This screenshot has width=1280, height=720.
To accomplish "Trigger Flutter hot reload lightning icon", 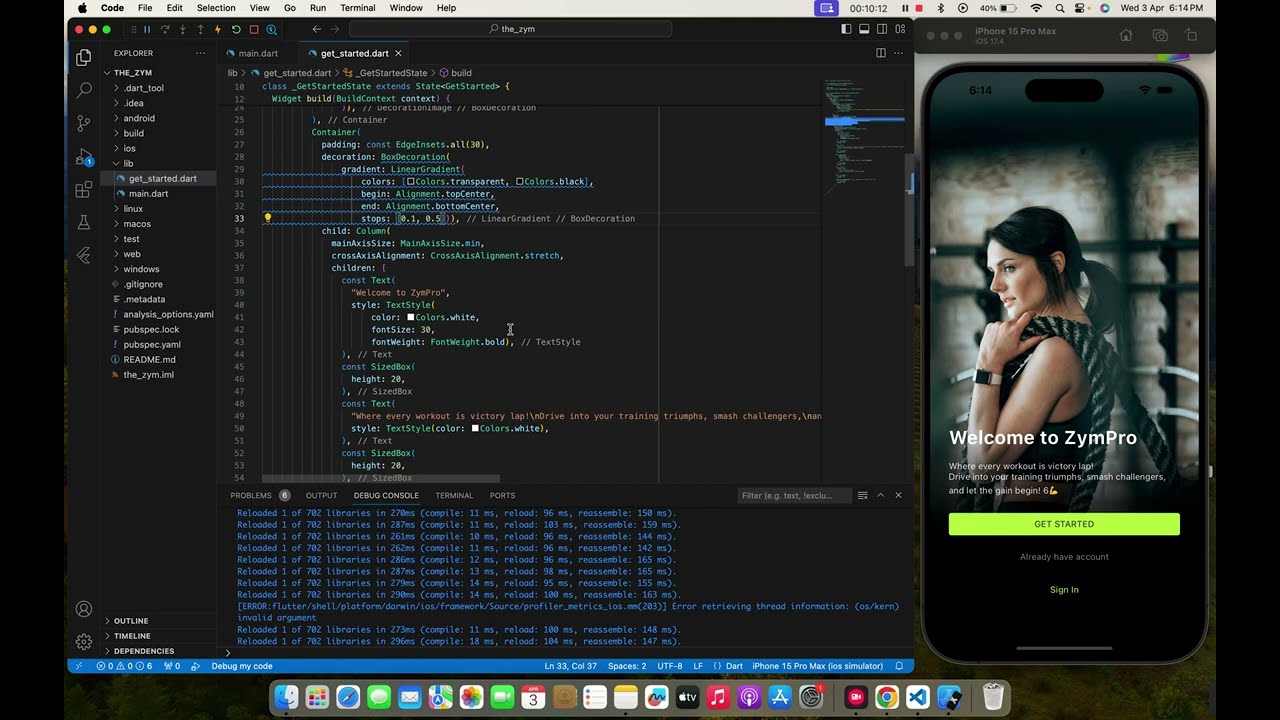I will [x=218, y=30].
